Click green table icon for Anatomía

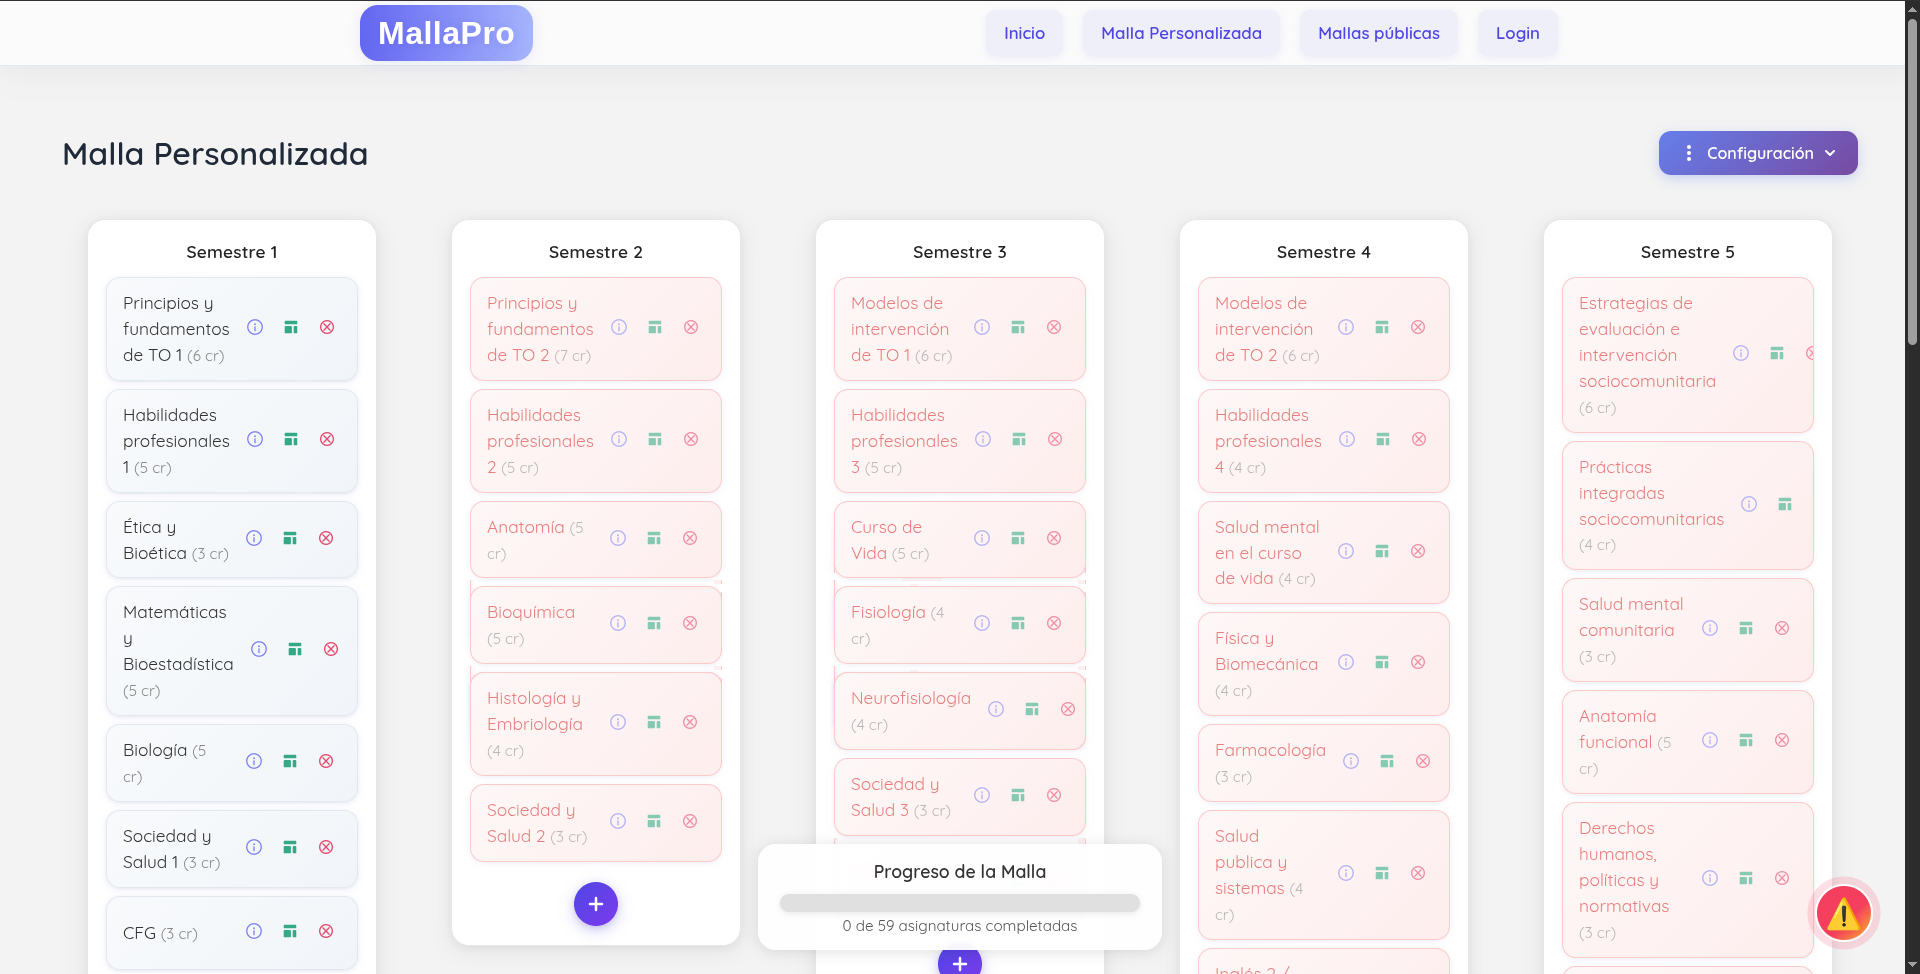[x=654, y=538]
